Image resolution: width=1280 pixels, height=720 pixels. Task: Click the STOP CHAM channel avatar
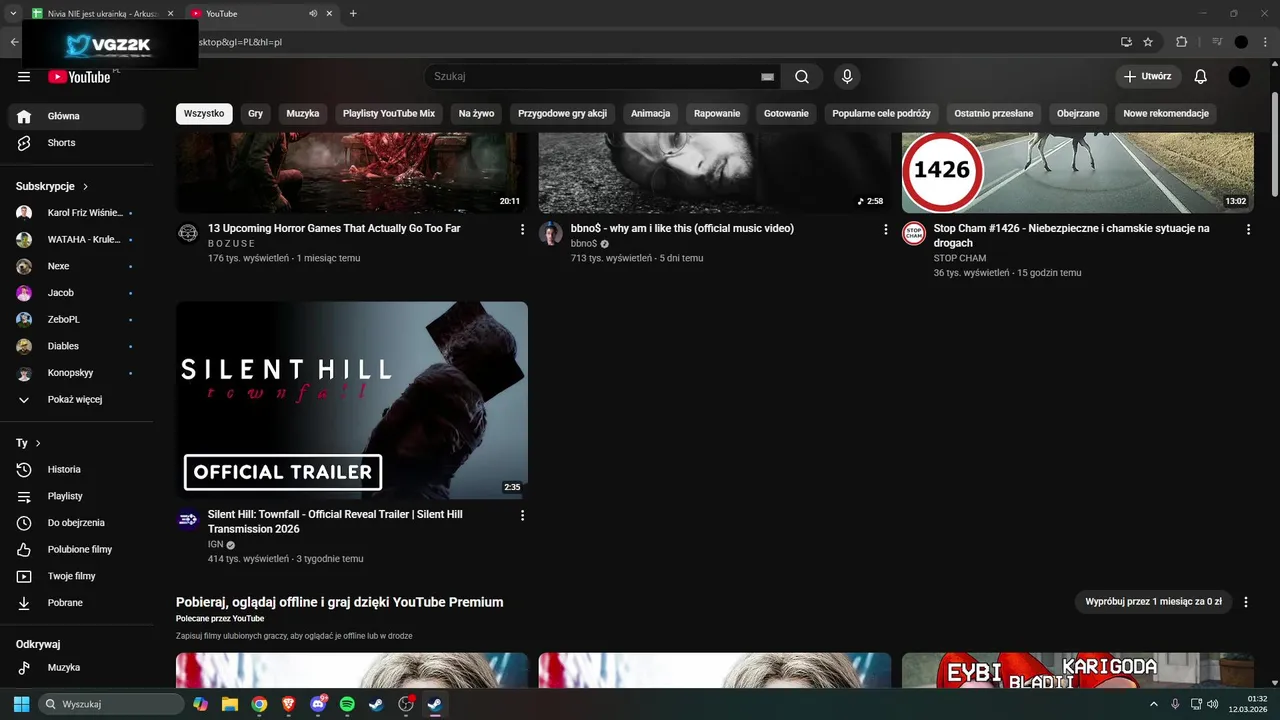(x=914, y=233)
